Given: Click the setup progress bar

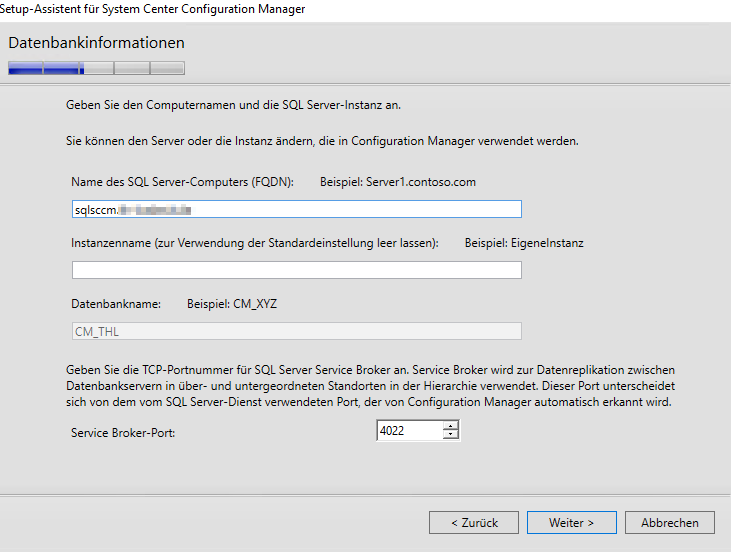Looking at the screenshot, I should pos(97,68).
